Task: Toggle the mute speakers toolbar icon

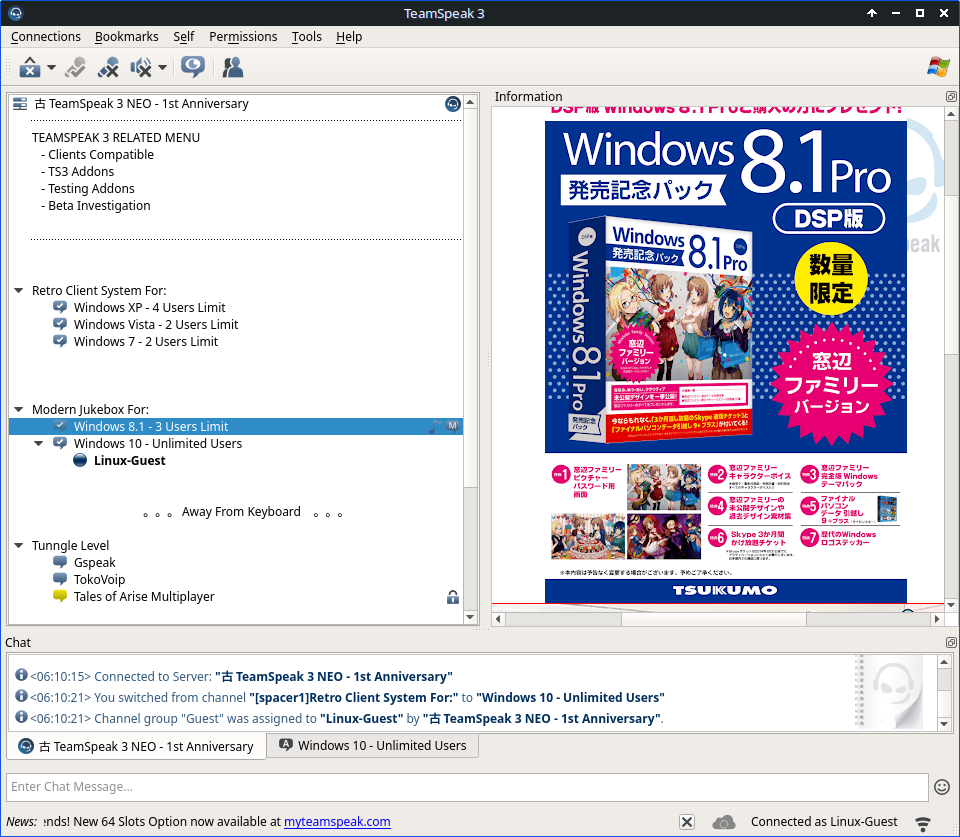Action: pyautogui.click(x=141, y=67)
